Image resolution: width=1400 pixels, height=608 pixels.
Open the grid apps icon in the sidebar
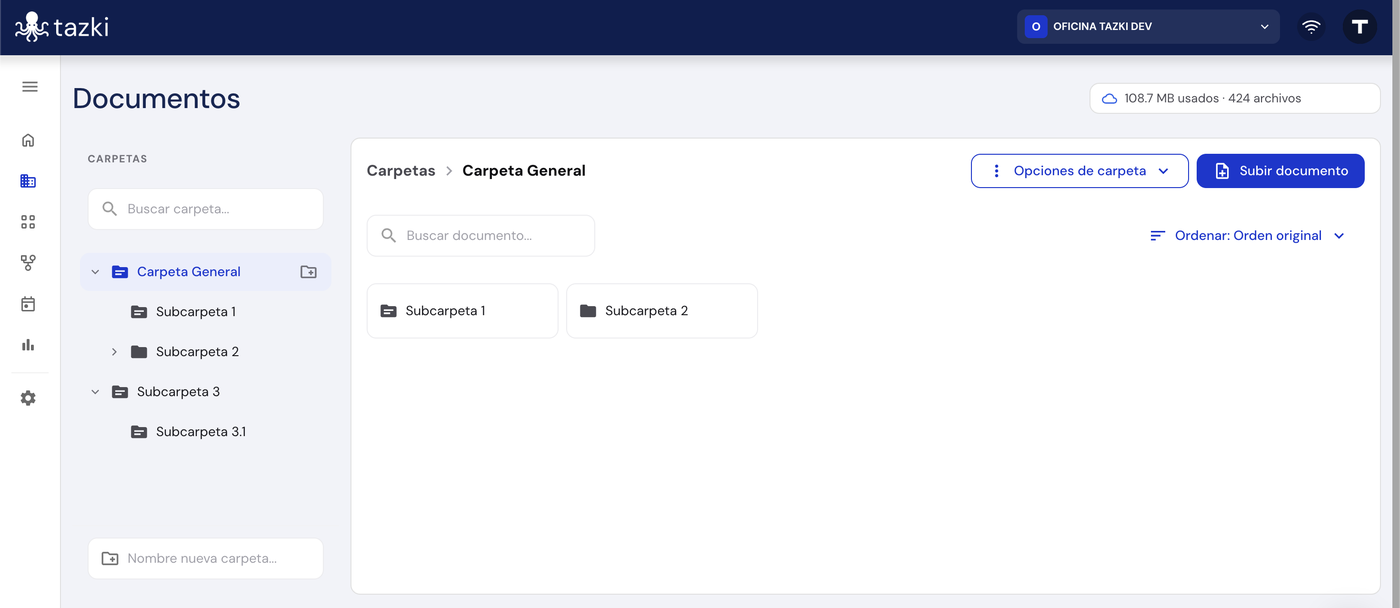(x=28, y=222)
